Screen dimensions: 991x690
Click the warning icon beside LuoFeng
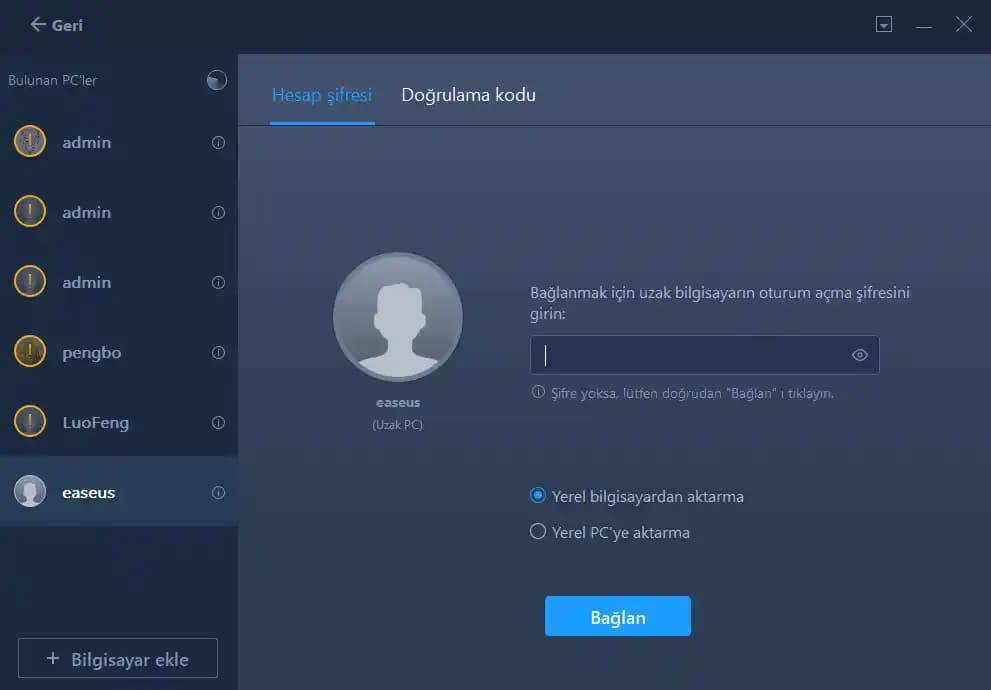coord(29,422)
